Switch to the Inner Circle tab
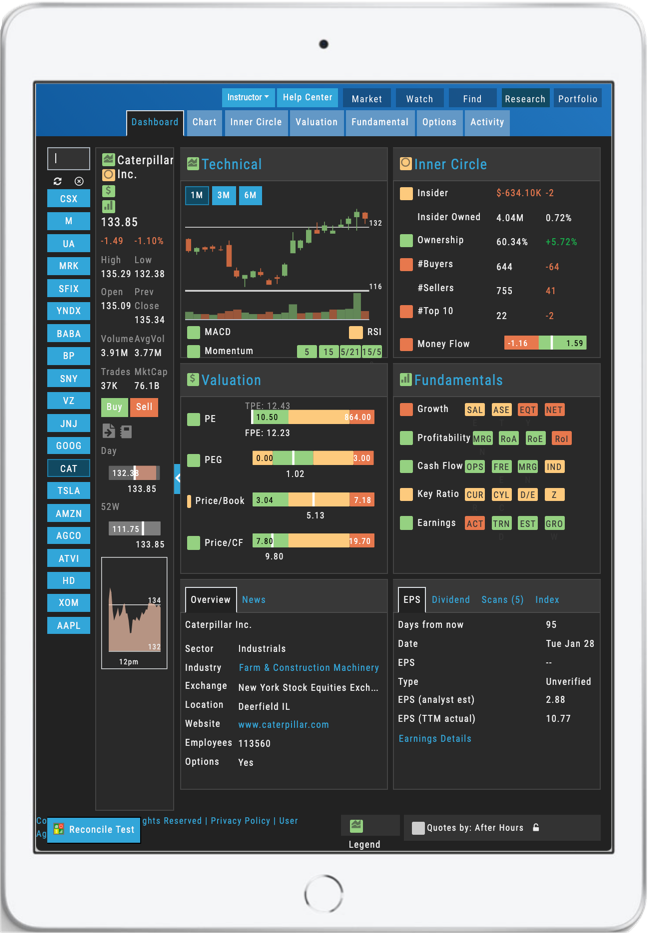 (256, 122)
